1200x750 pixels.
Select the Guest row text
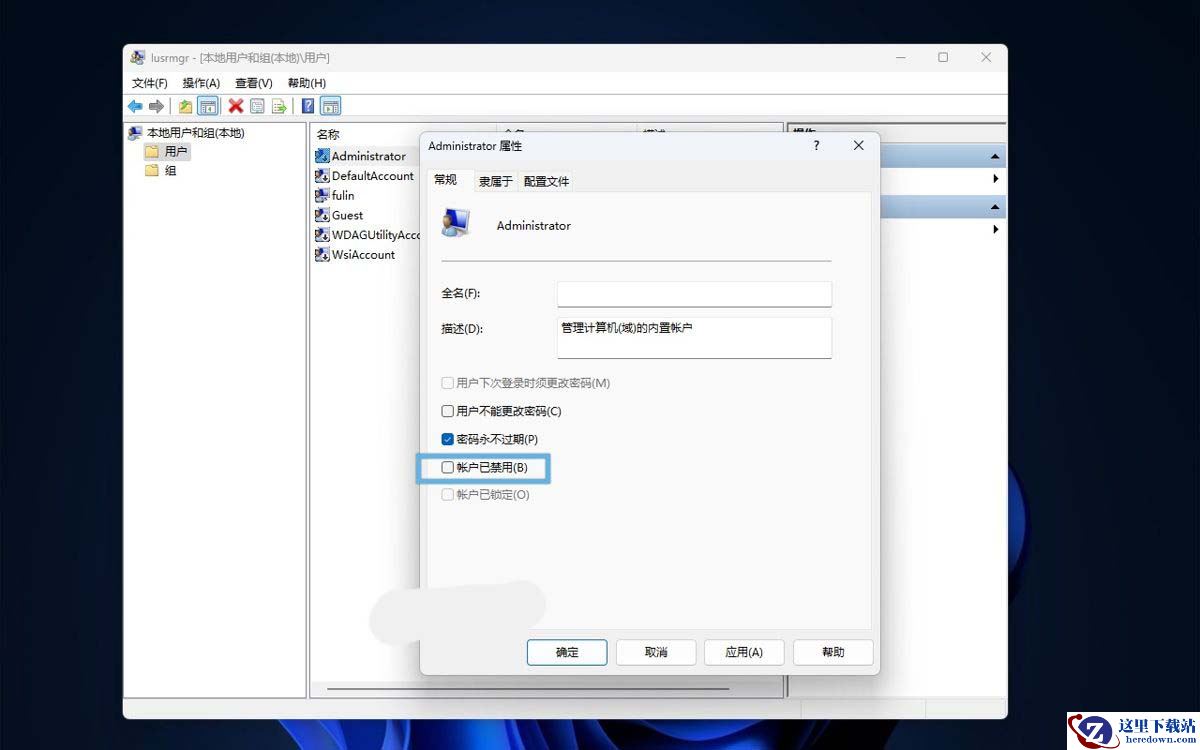348,215
